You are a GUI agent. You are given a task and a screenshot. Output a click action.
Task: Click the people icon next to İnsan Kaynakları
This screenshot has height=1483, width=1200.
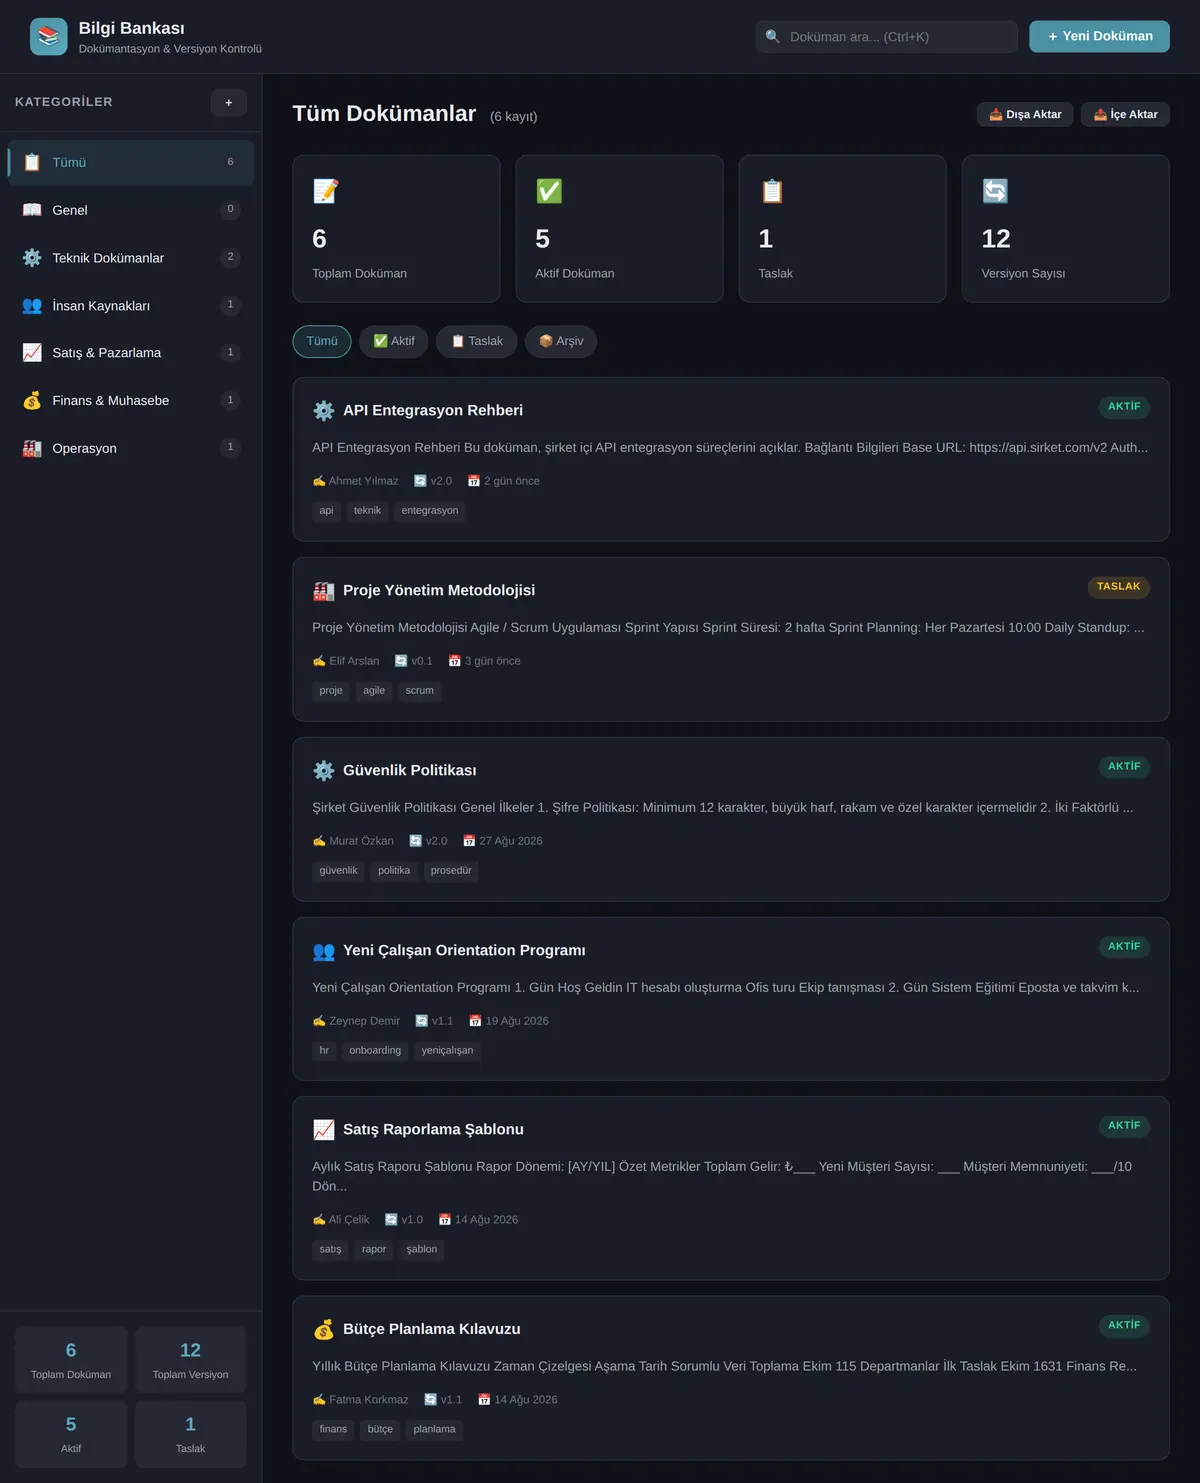[32, 306]
